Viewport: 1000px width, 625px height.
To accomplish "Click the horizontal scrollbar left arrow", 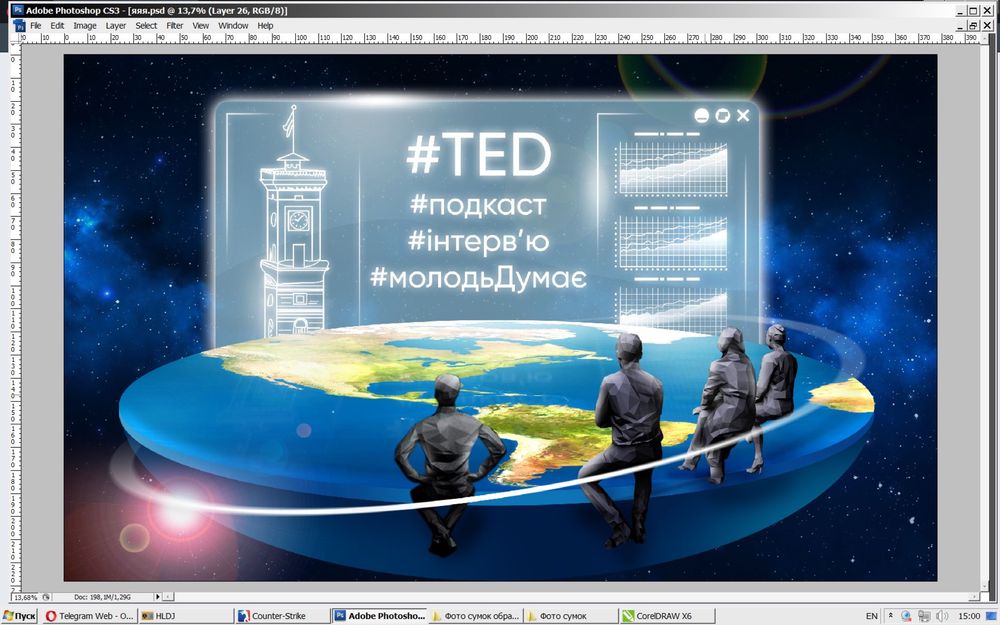I will [x=168, y=597].
